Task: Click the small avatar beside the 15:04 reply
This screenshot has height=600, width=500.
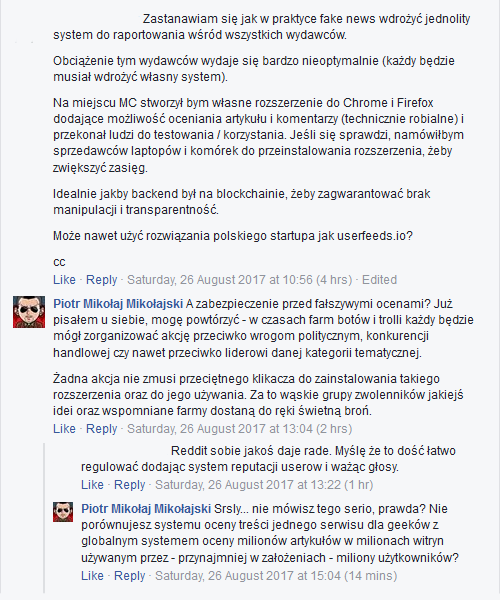Action: (63, 512)
